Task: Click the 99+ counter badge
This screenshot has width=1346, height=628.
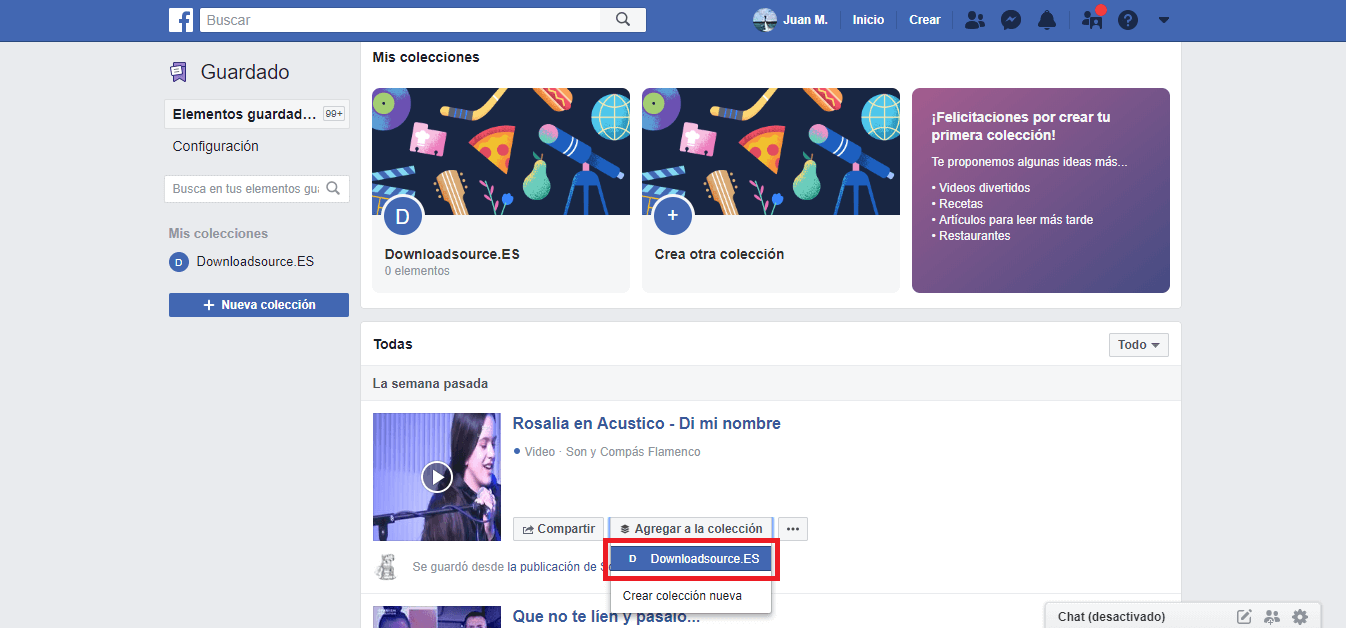Action: [x=334, y=114]
